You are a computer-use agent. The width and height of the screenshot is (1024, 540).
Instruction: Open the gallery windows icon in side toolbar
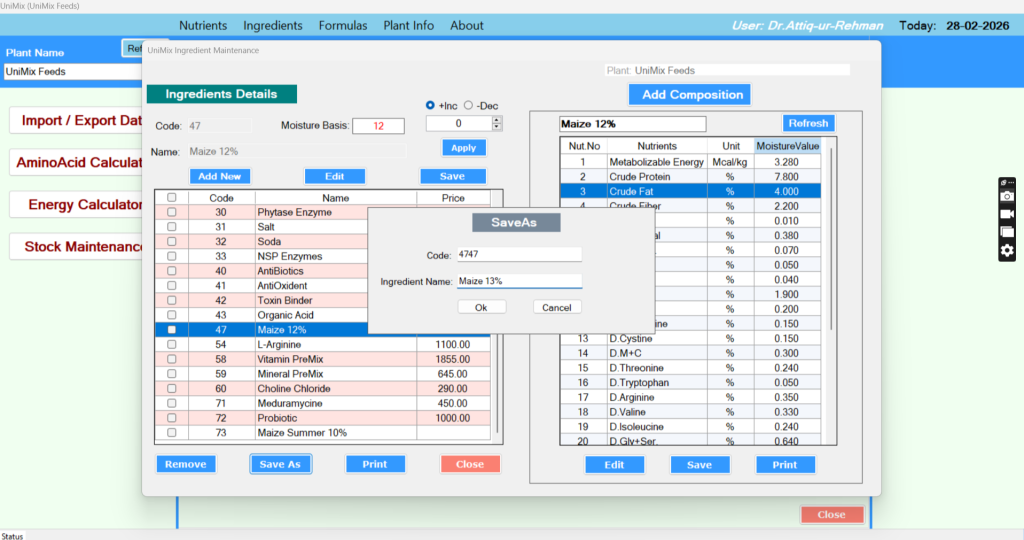[x=1007, y=232]
